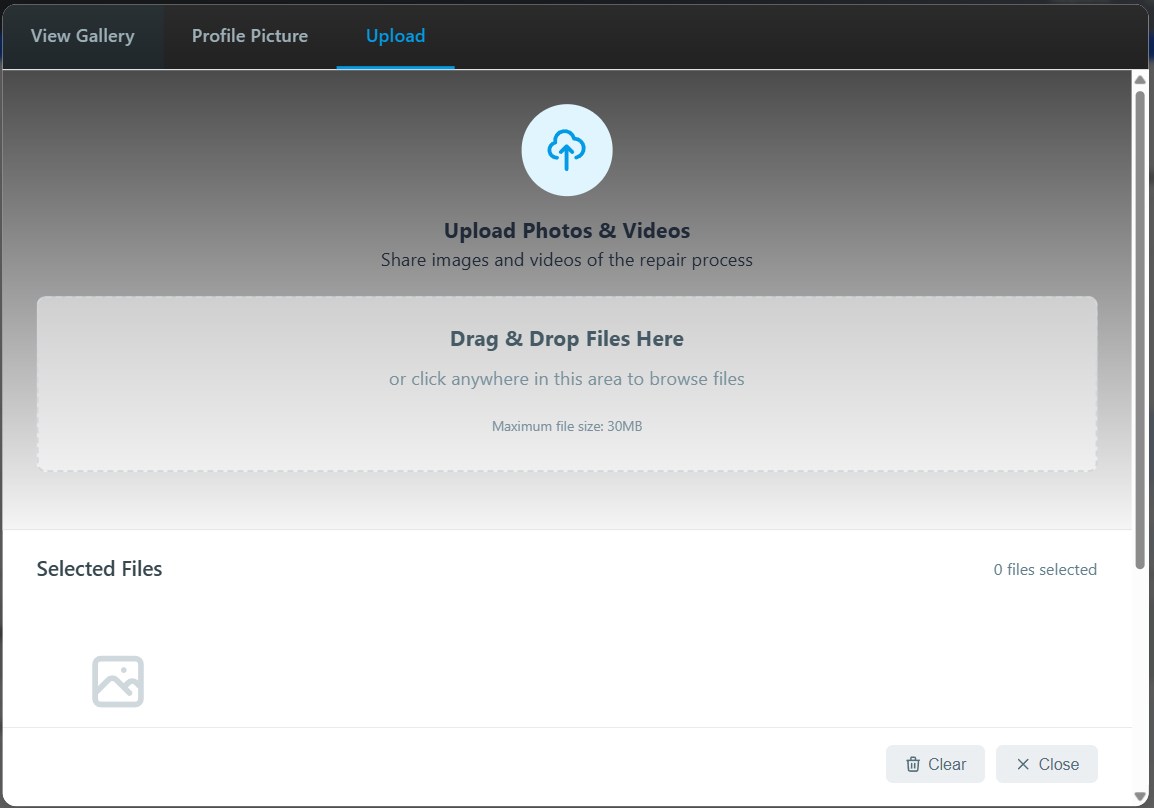Click the 'Maximum file size: 30MB' label
The height and width of the screenshot is (808, 1154).
pos(566,426)
